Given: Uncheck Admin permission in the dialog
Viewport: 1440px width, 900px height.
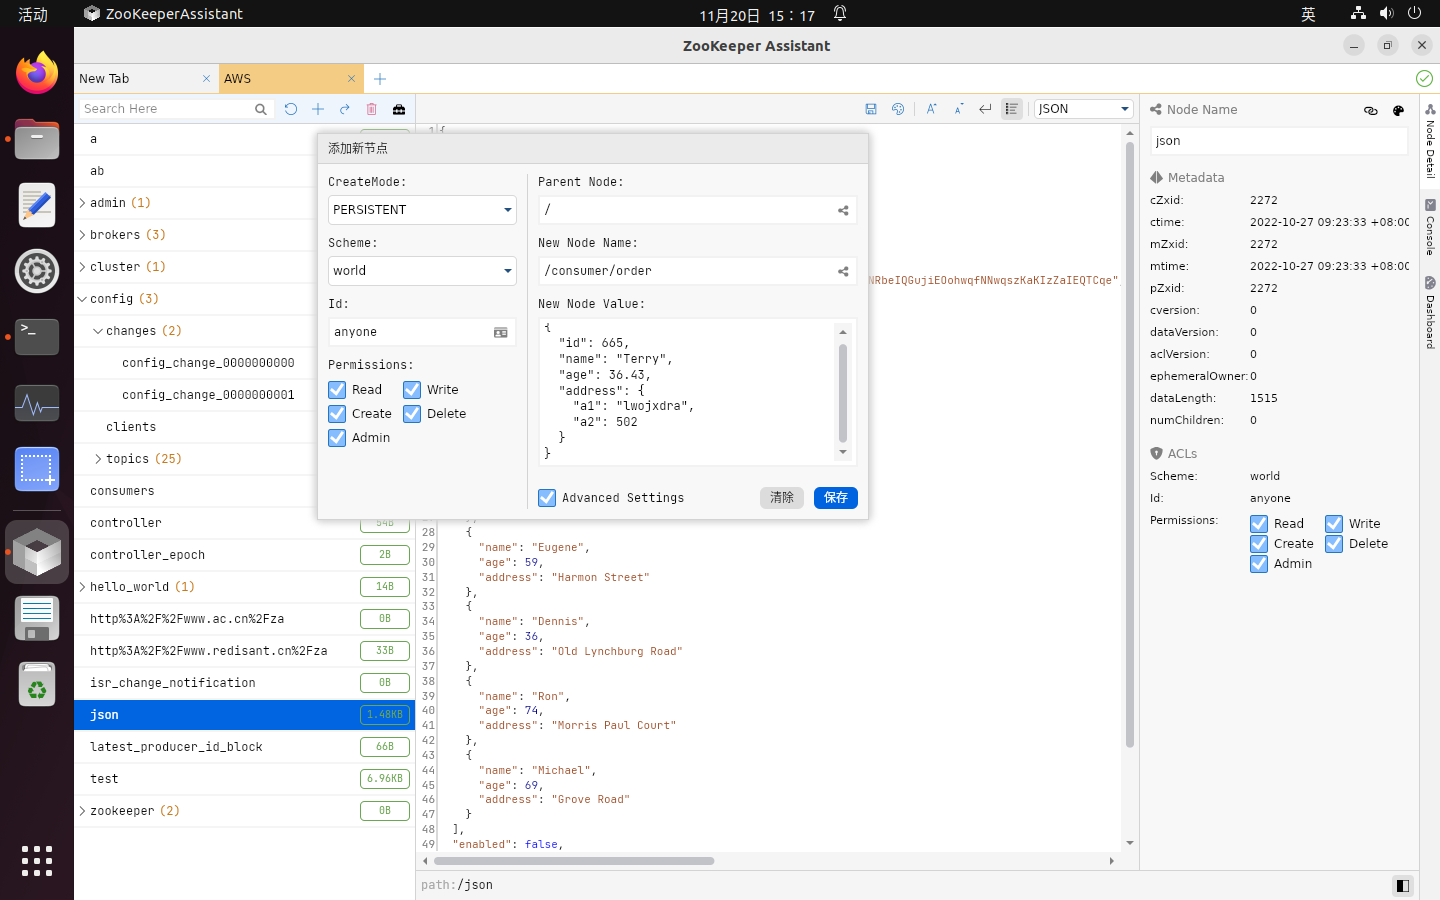Looking at the screenshot, I should (337, 438).
